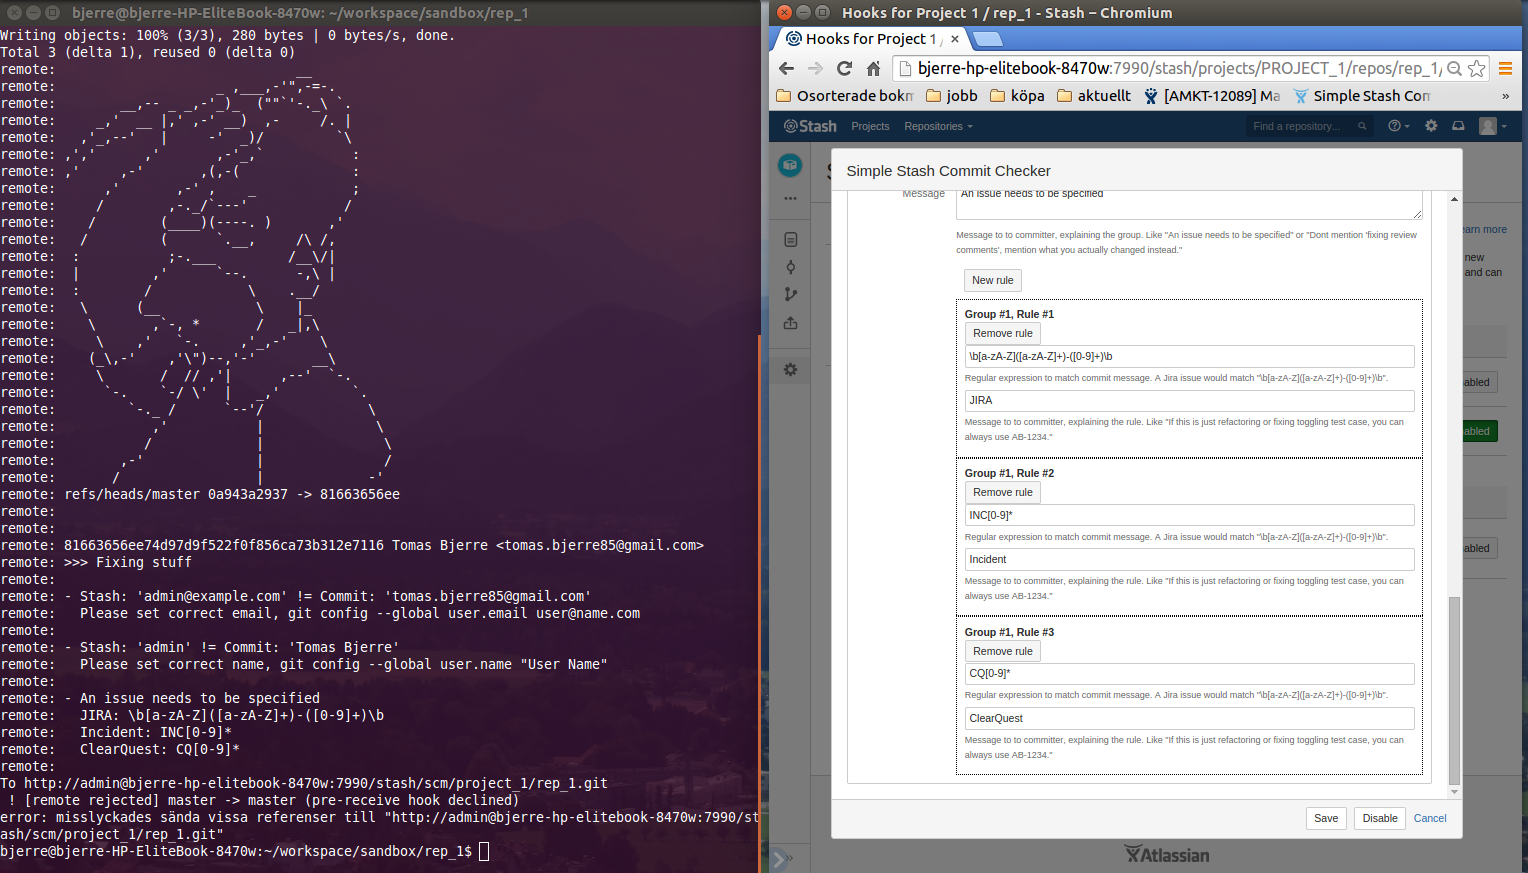Add a rule with New rule button

point(992,280)
